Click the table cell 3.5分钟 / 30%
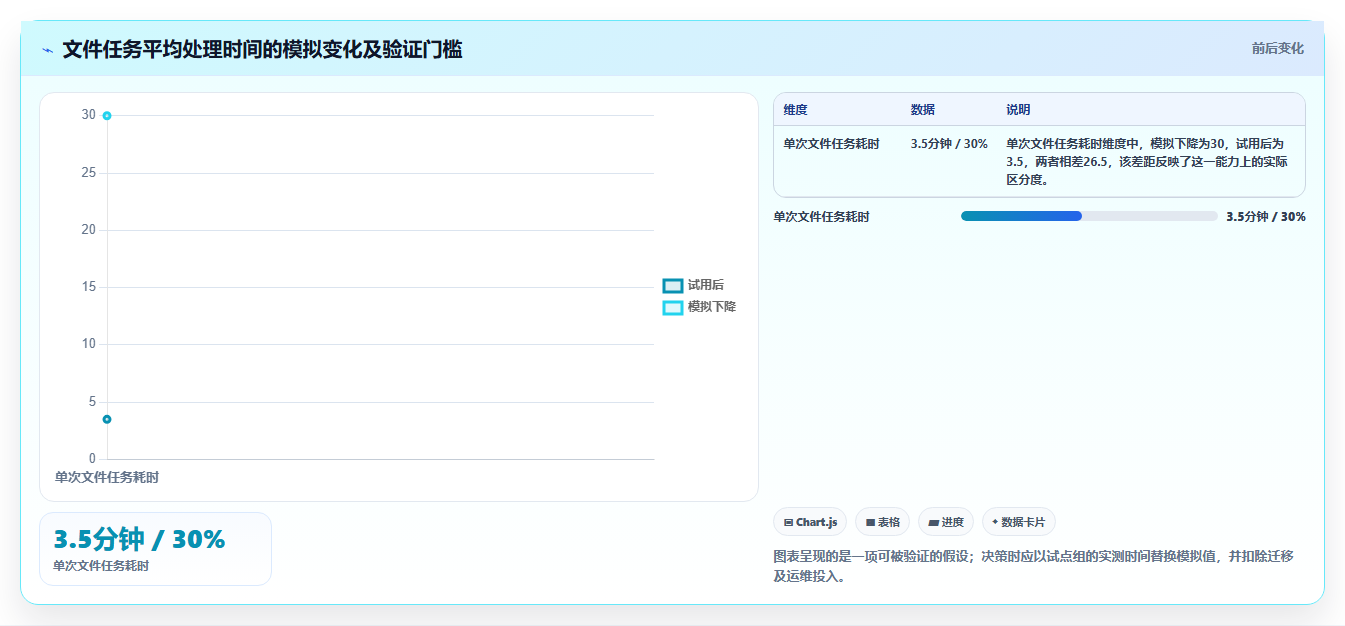Viewport: 1345px width, 626px height. 949,144
